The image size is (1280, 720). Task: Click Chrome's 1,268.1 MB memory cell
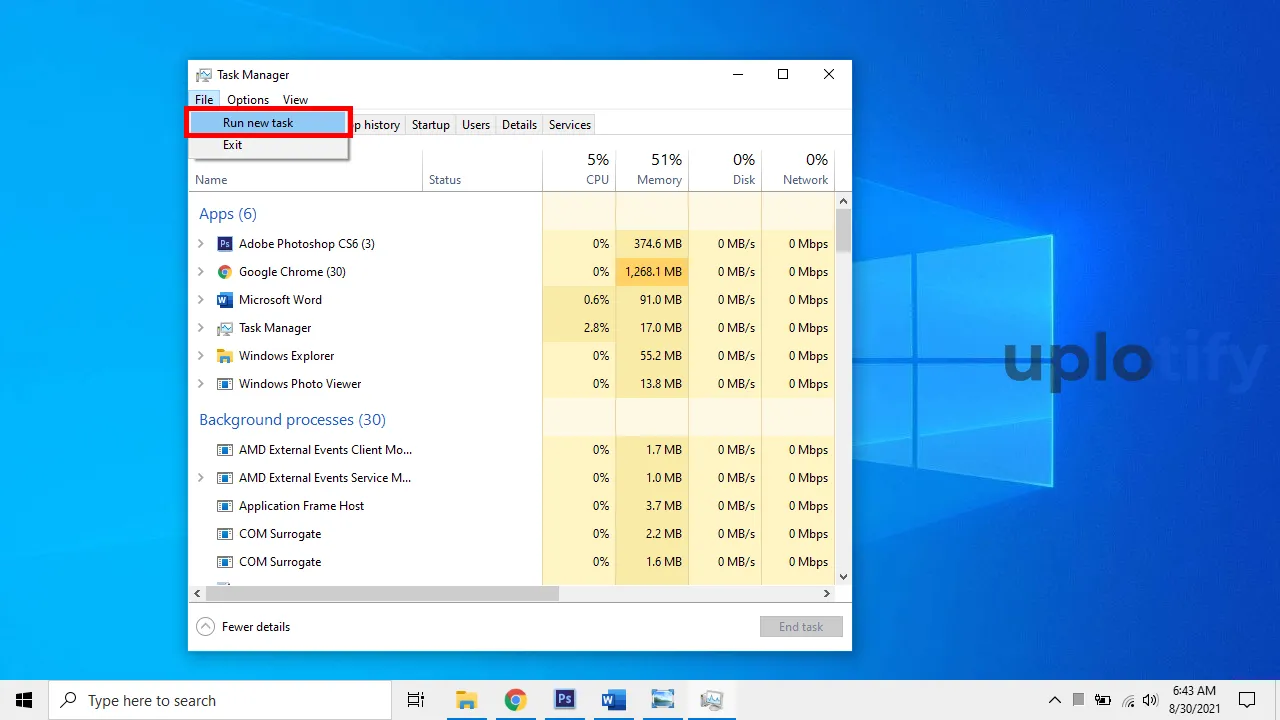click(652, 272)
